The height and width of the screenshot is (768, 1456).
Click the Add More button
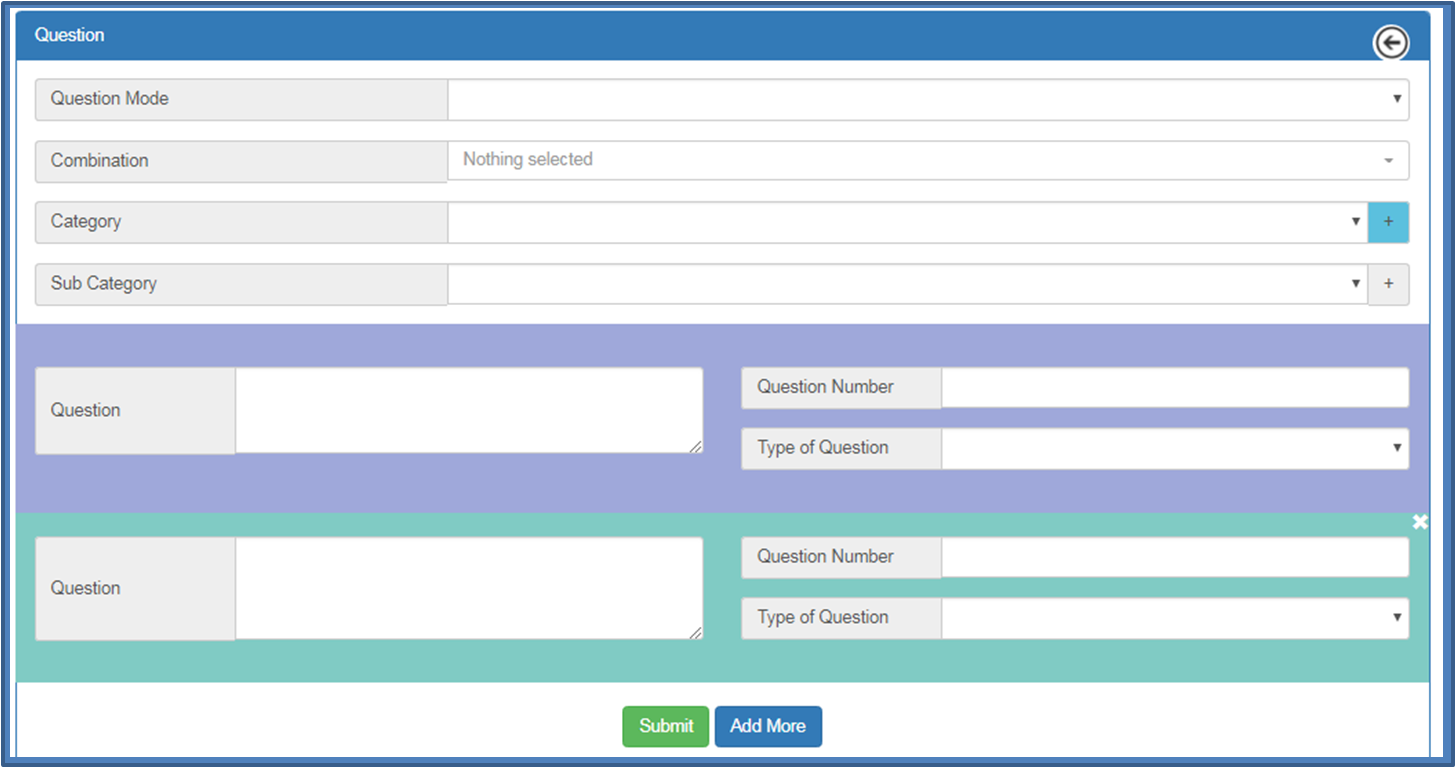click(768, 726)
